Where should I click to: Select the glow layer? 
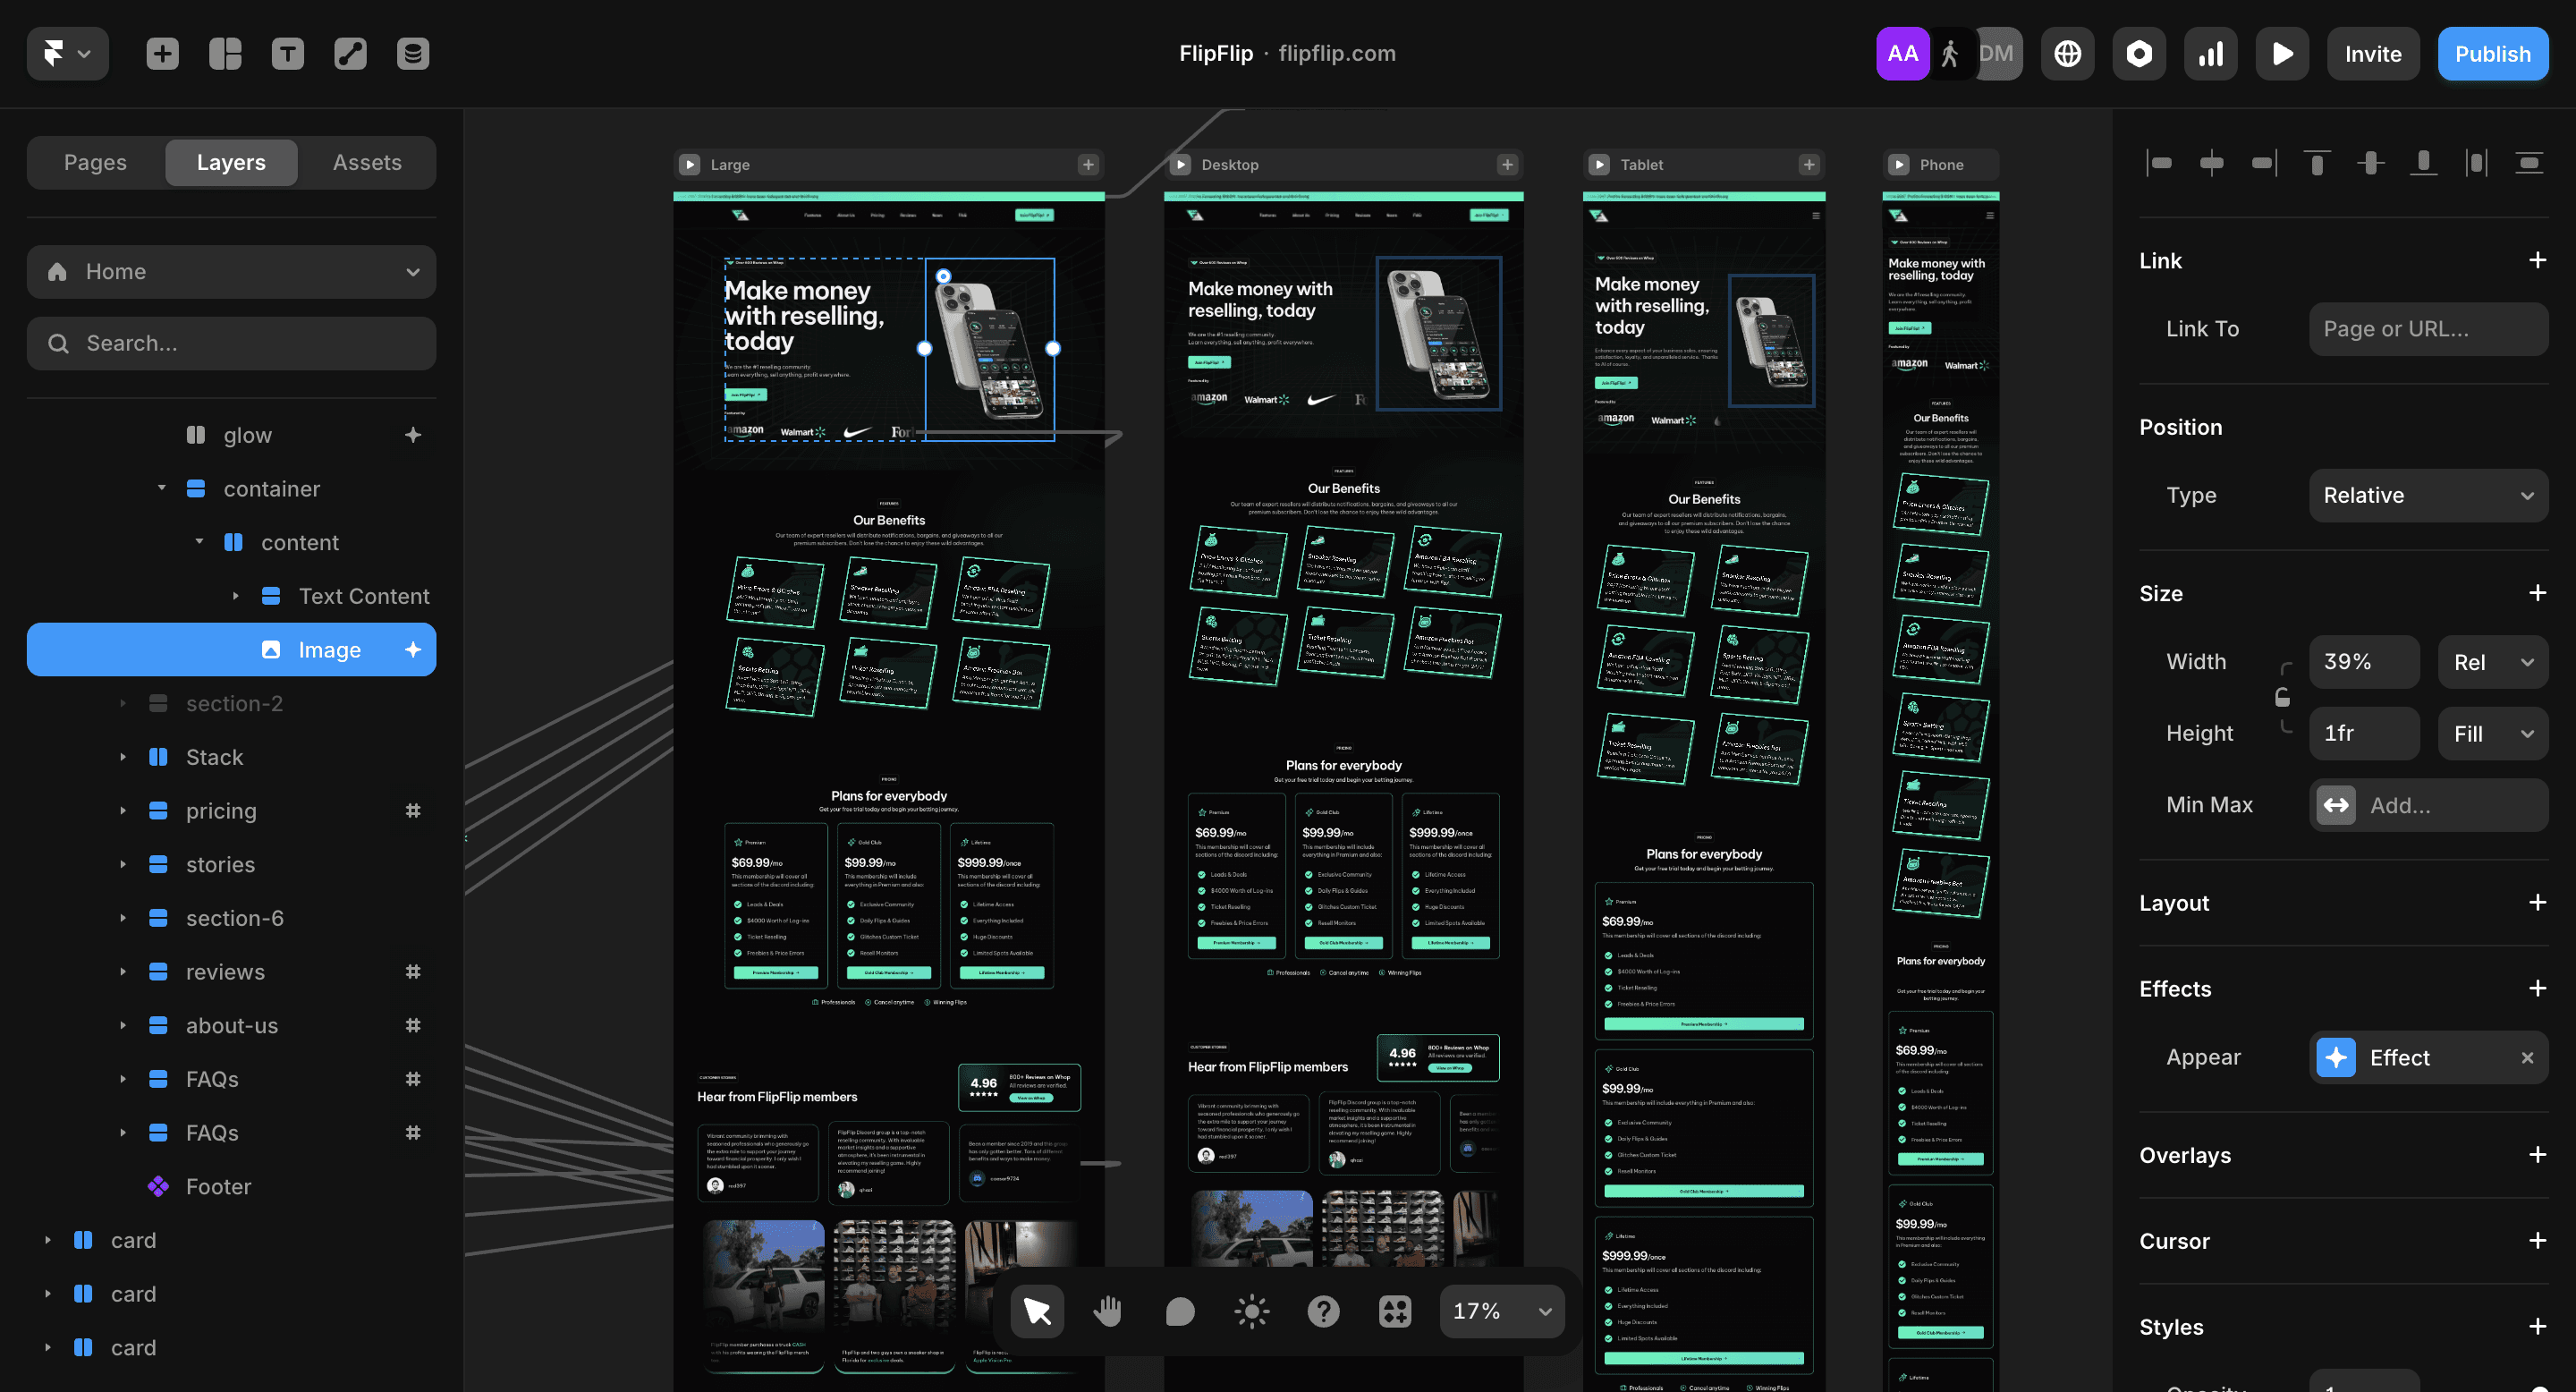(x=247, y=435)
